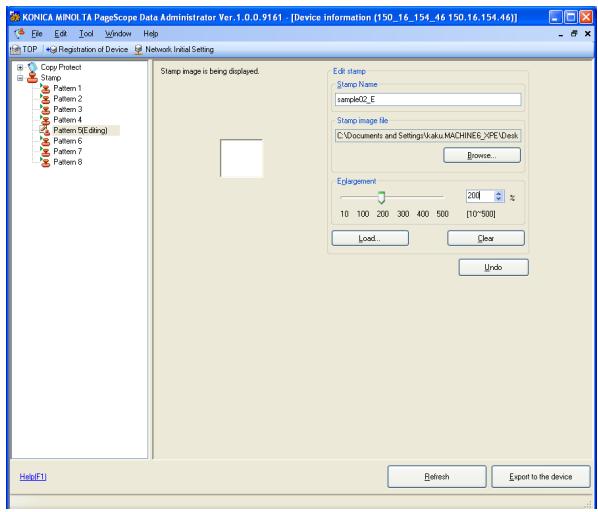Image resolution: width=598 pixels, height=512 pixels.
Task: Open Network Initial Setting toolbar item
Action: (x=174, y=50)
